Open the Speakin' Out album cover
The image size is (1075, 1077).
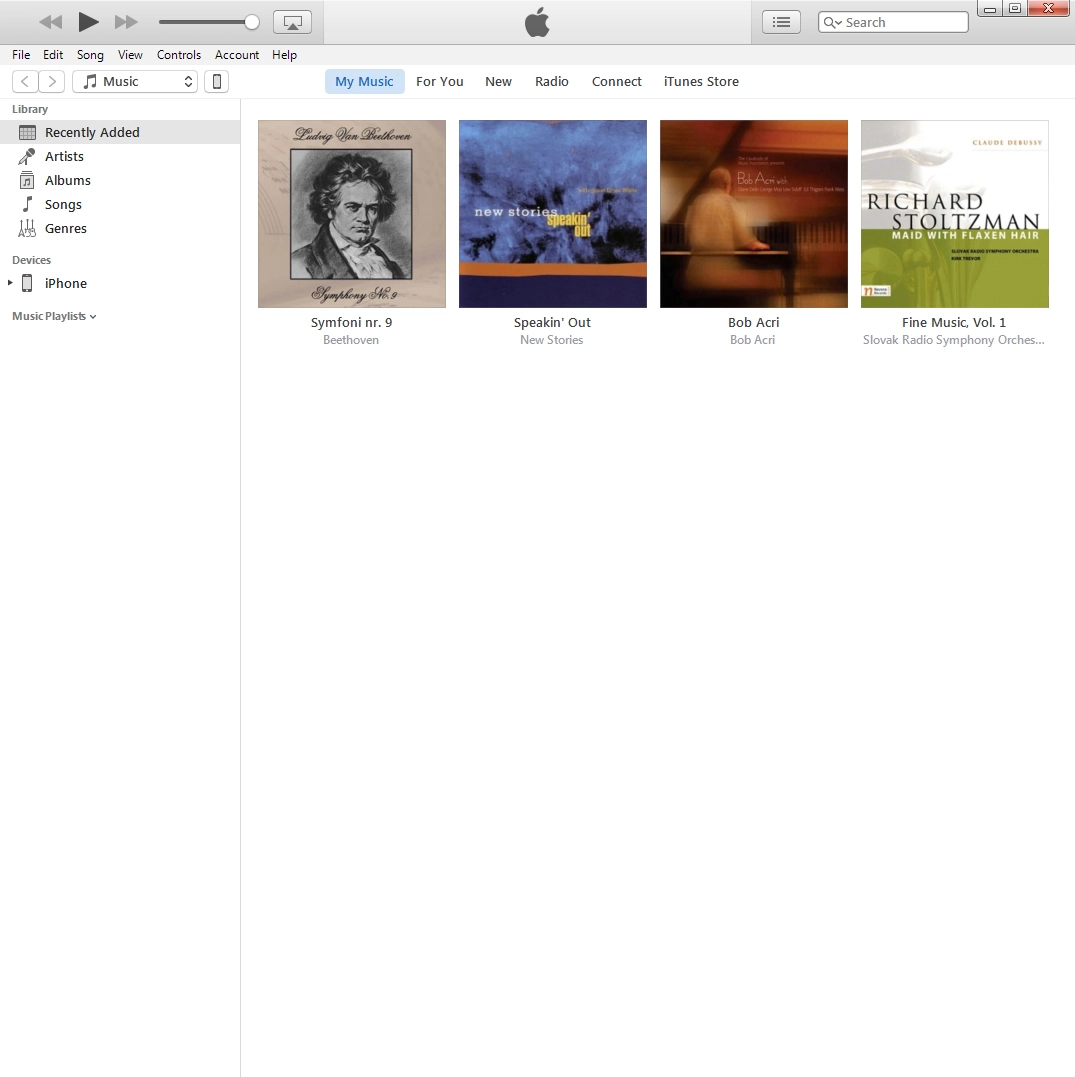(x=552, y=214)
